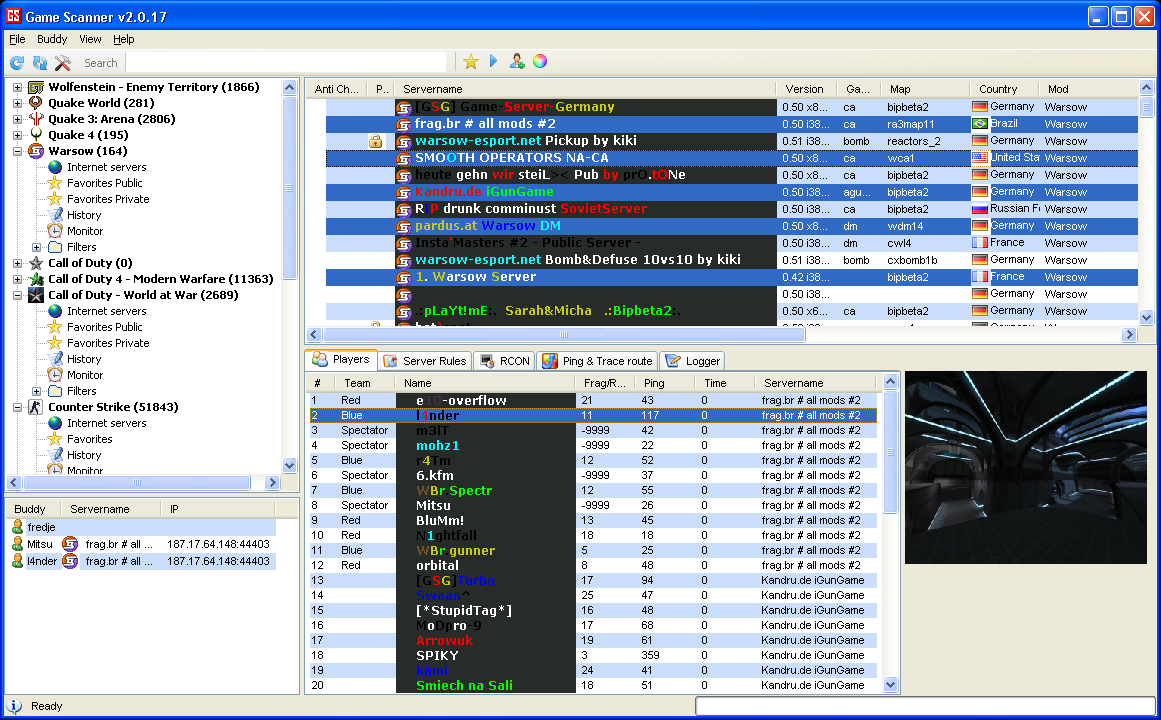This screenshot has height=720, width=1161.
Task: Click the Warsow game icon in the tree
Action: click(36, 151)
